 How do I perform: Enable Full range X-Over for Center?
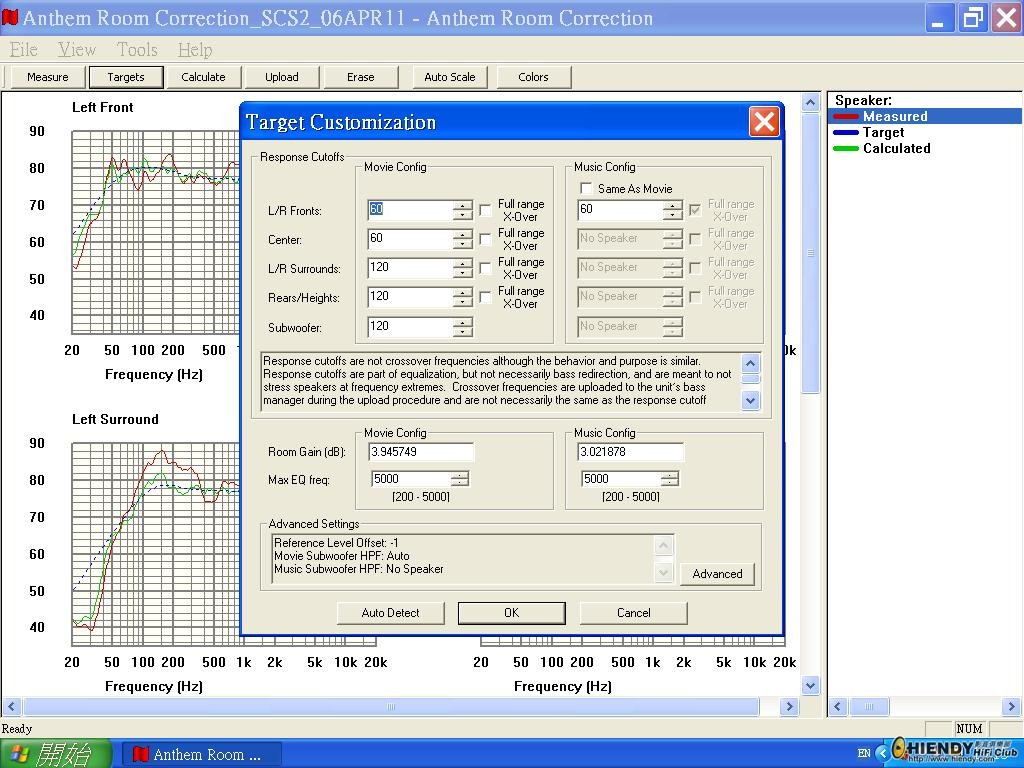click(485, 239)
